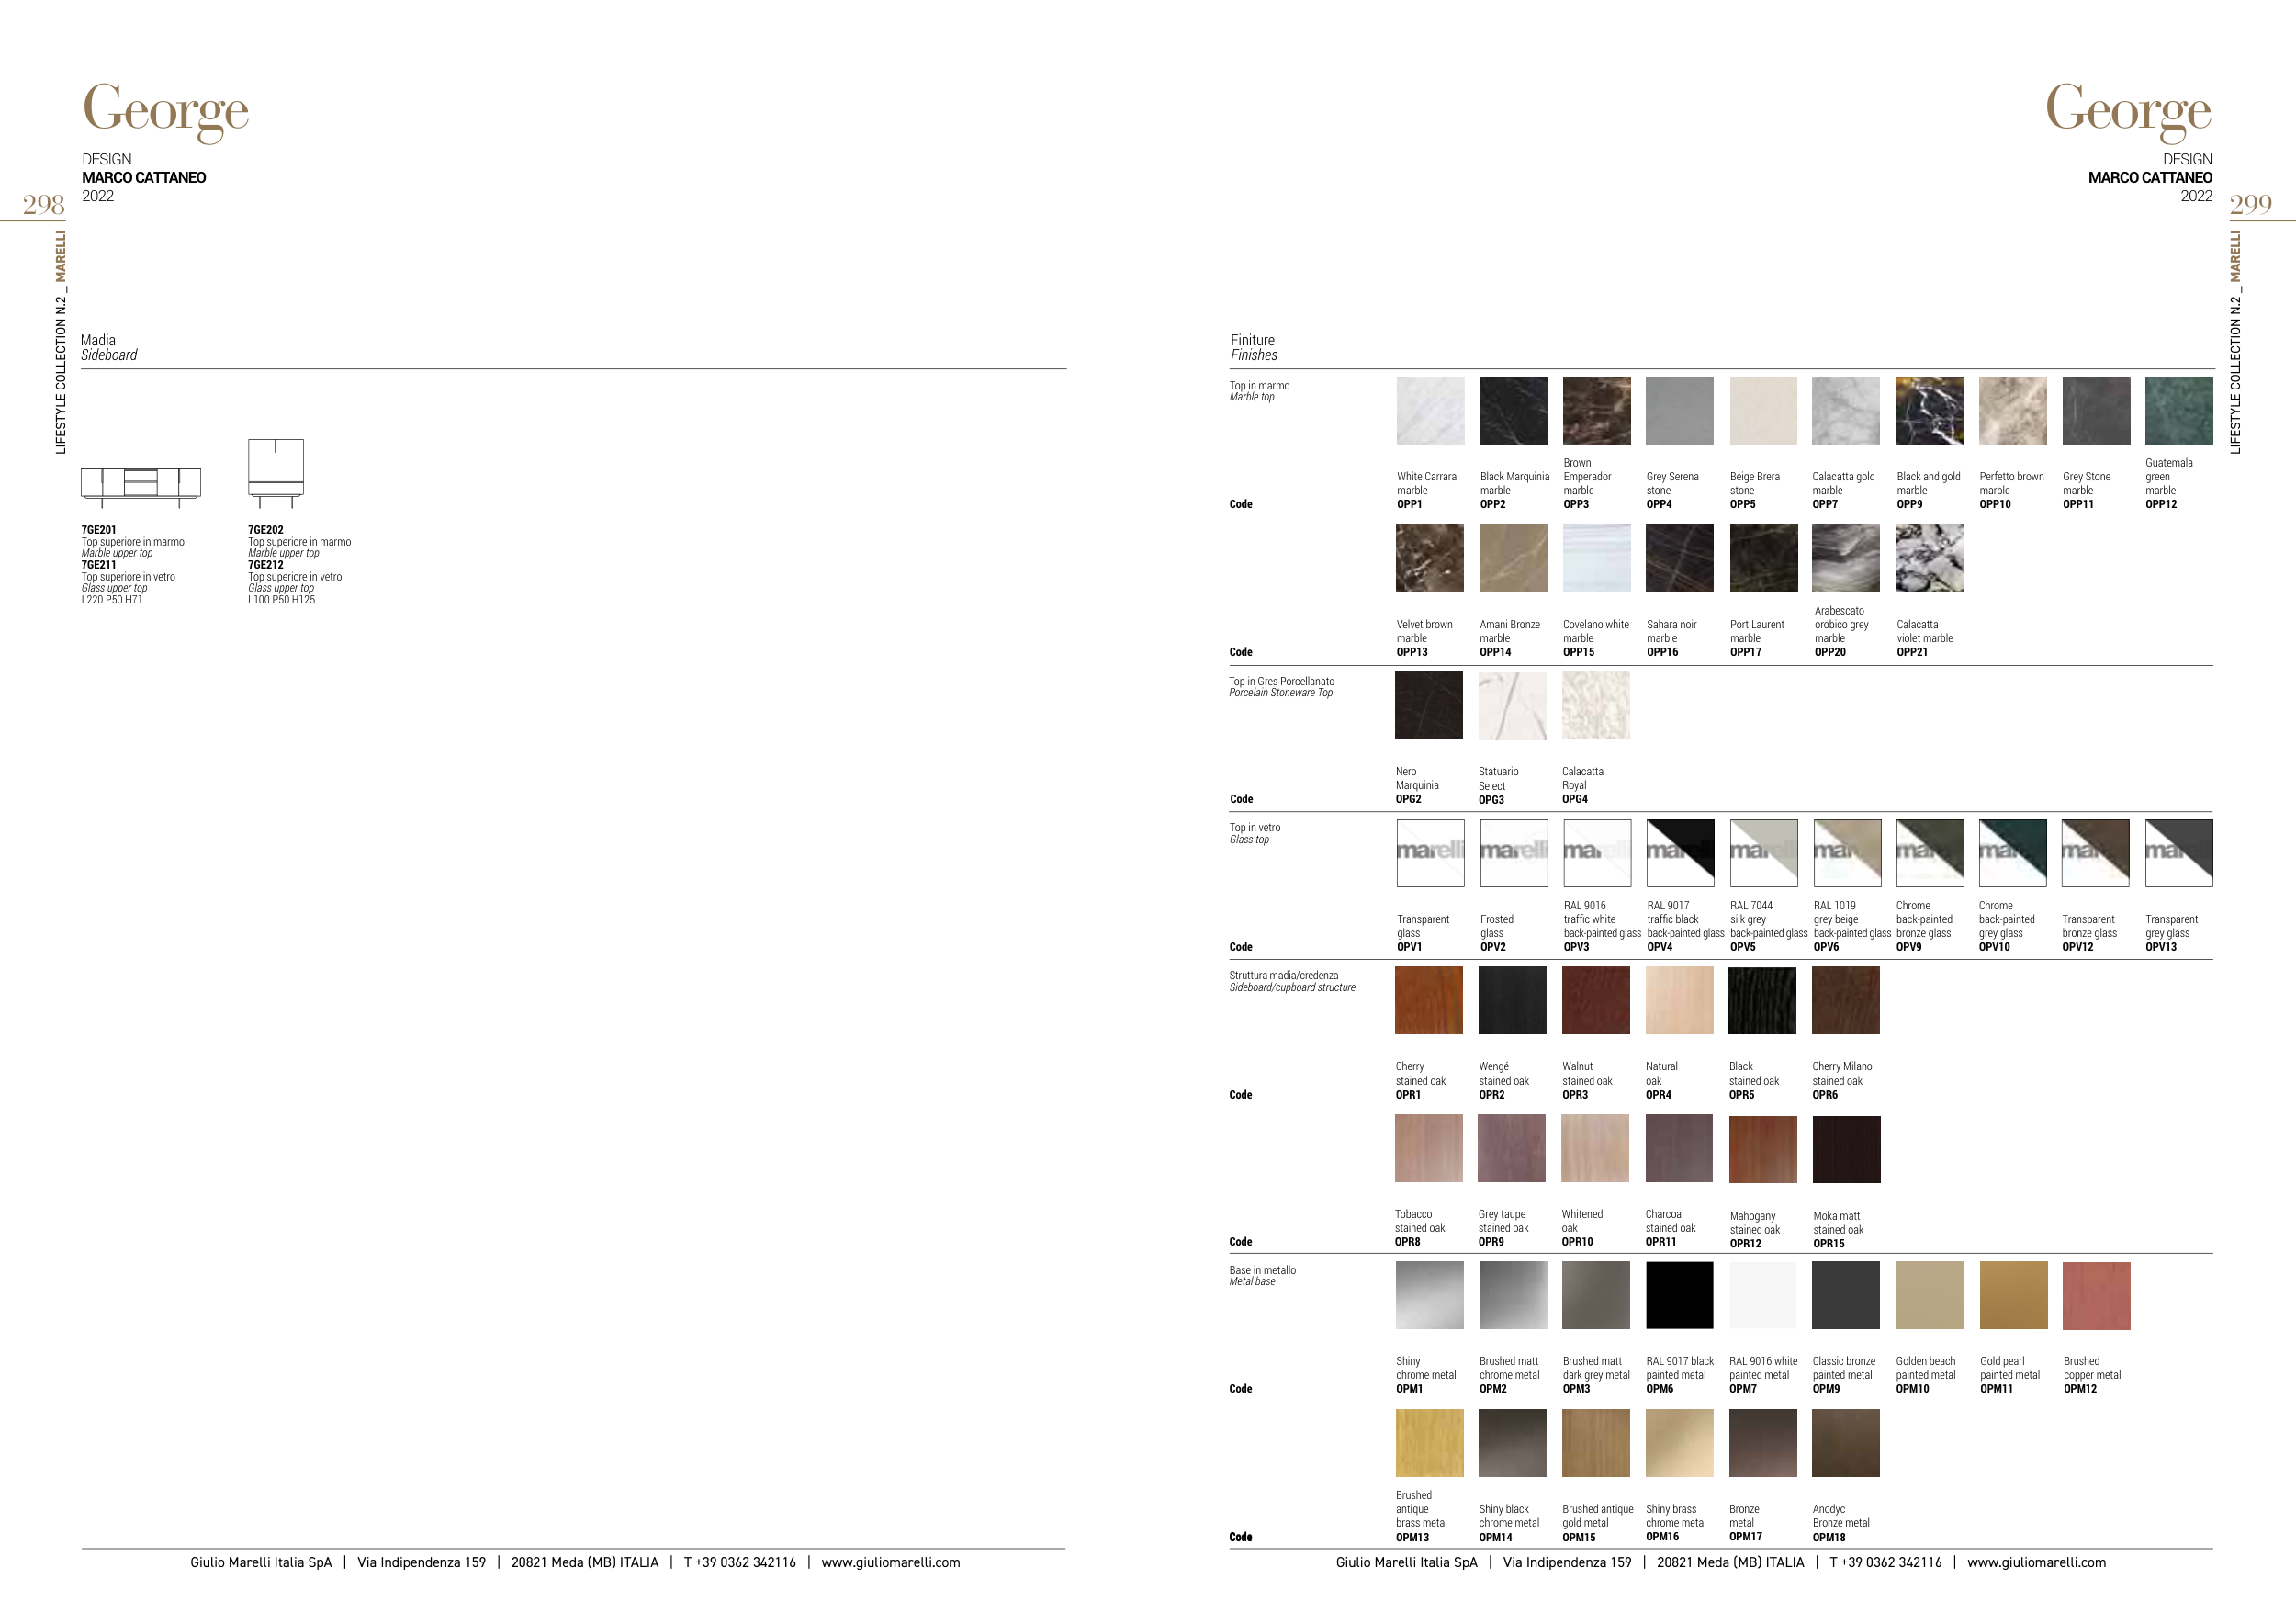Viewport: 2296px width, 1624px height.
Task: Select the Transparent glass OPV1 swatch
Action: click(x=1430, y=853)
